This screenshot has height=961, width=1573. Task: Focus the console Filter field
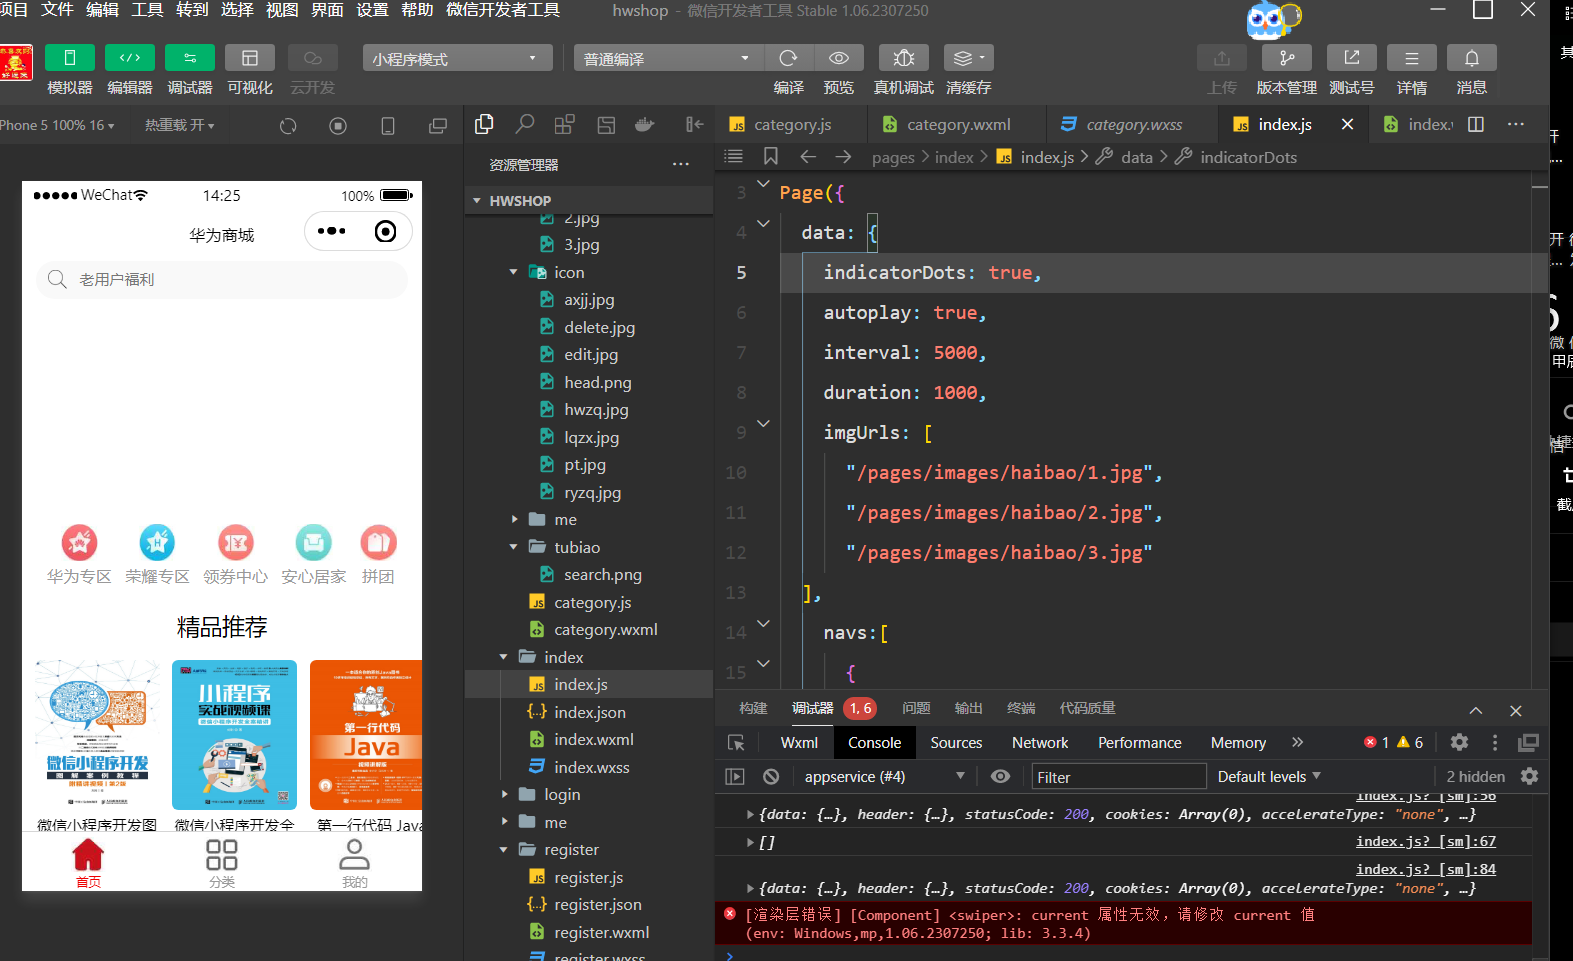(x=1119, y=777)
